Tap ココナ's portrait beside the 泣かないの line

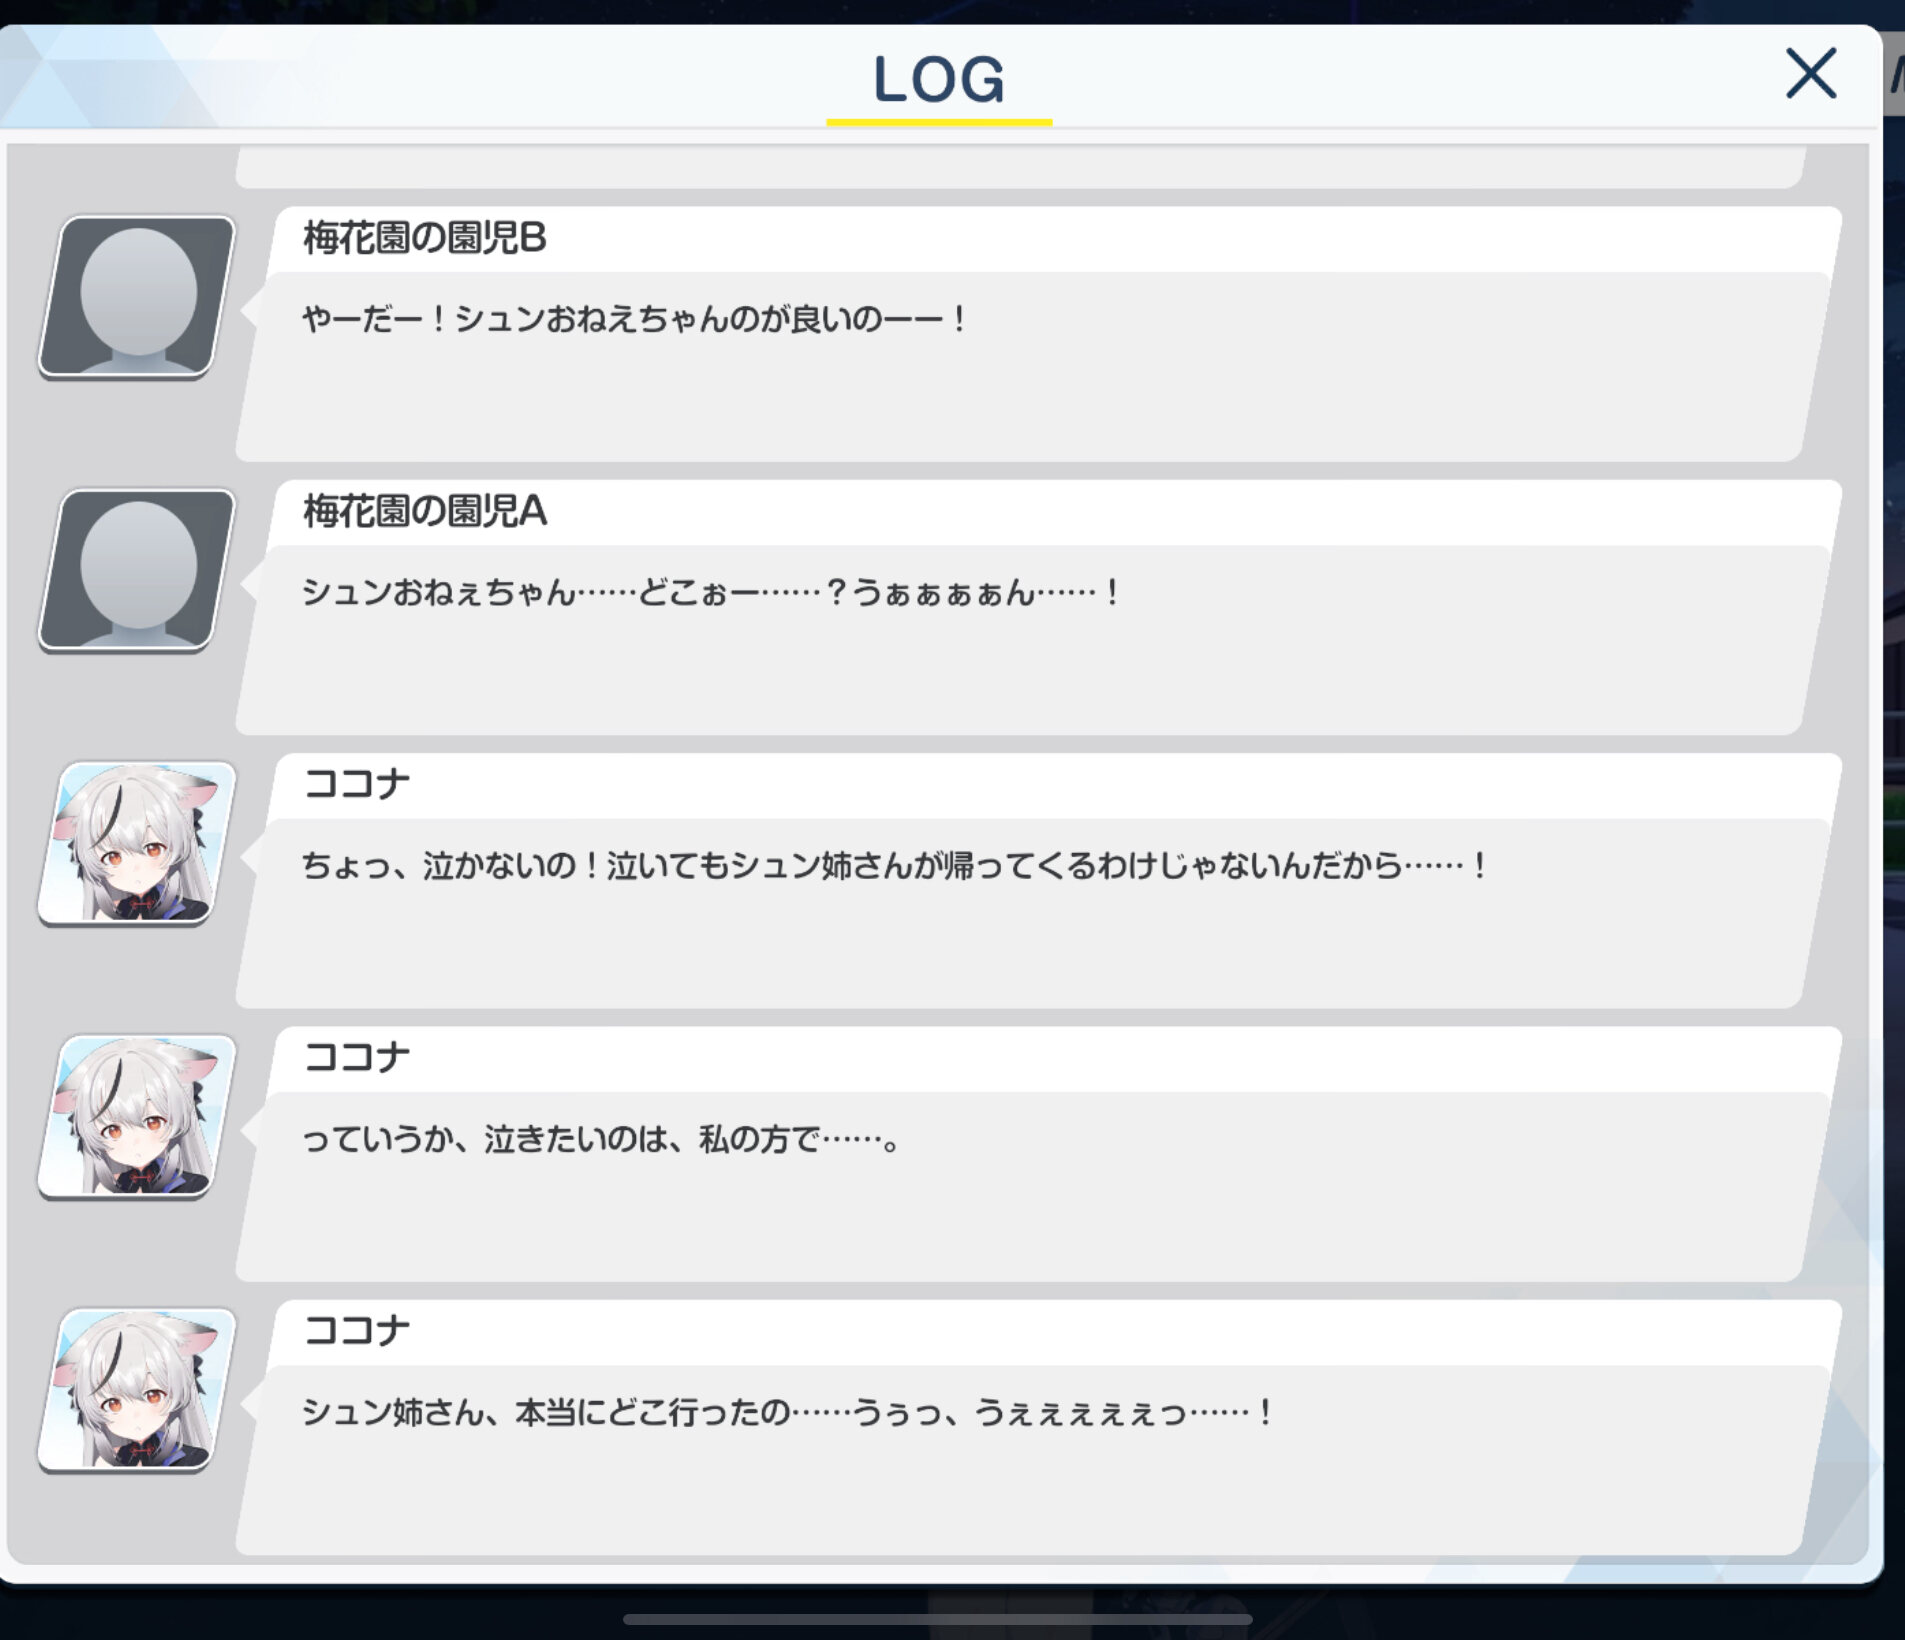[x=137, y=843]
